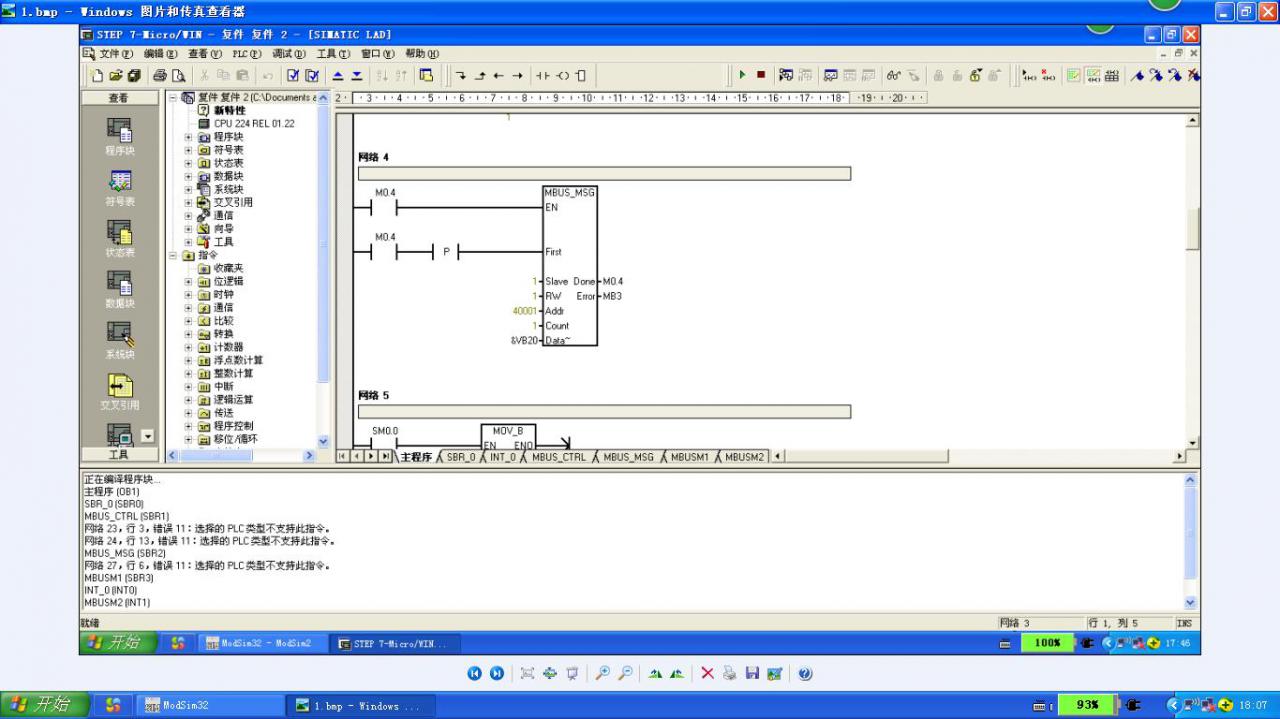Open 状态表 from the navigation bar
The height and width of the screenshot is (719, 1280).
tap(120, 239)
